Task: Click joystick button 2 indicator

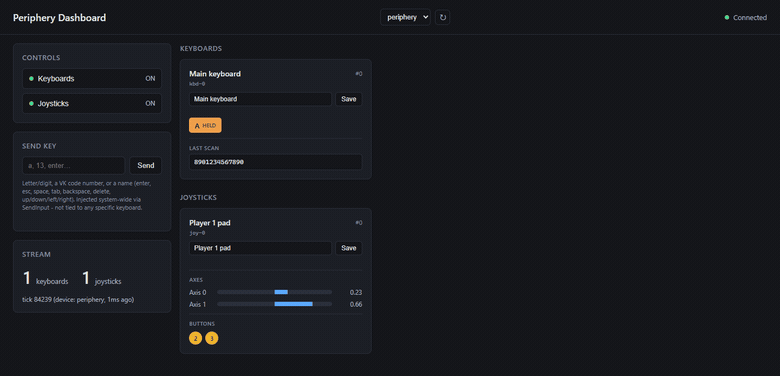Action: [195, 338]
